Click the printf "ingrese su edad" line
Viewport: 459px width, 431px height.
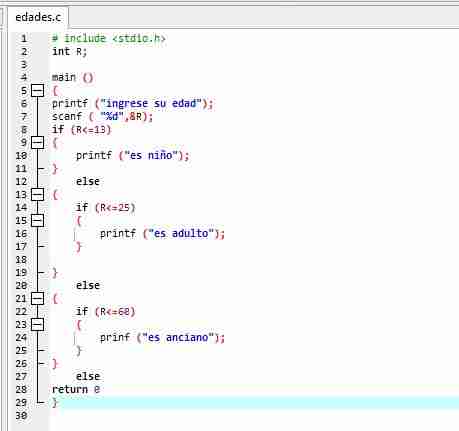tap(132, 103)
